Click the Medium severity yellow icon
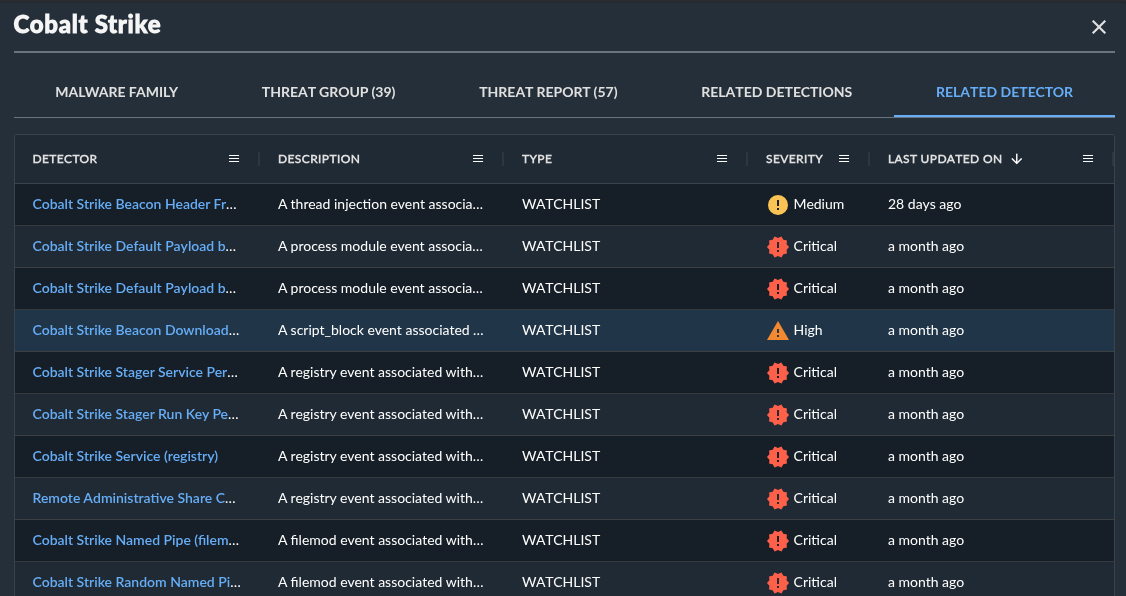The height and width of the screenshot is (596, 1126). (x=778, y=204)
